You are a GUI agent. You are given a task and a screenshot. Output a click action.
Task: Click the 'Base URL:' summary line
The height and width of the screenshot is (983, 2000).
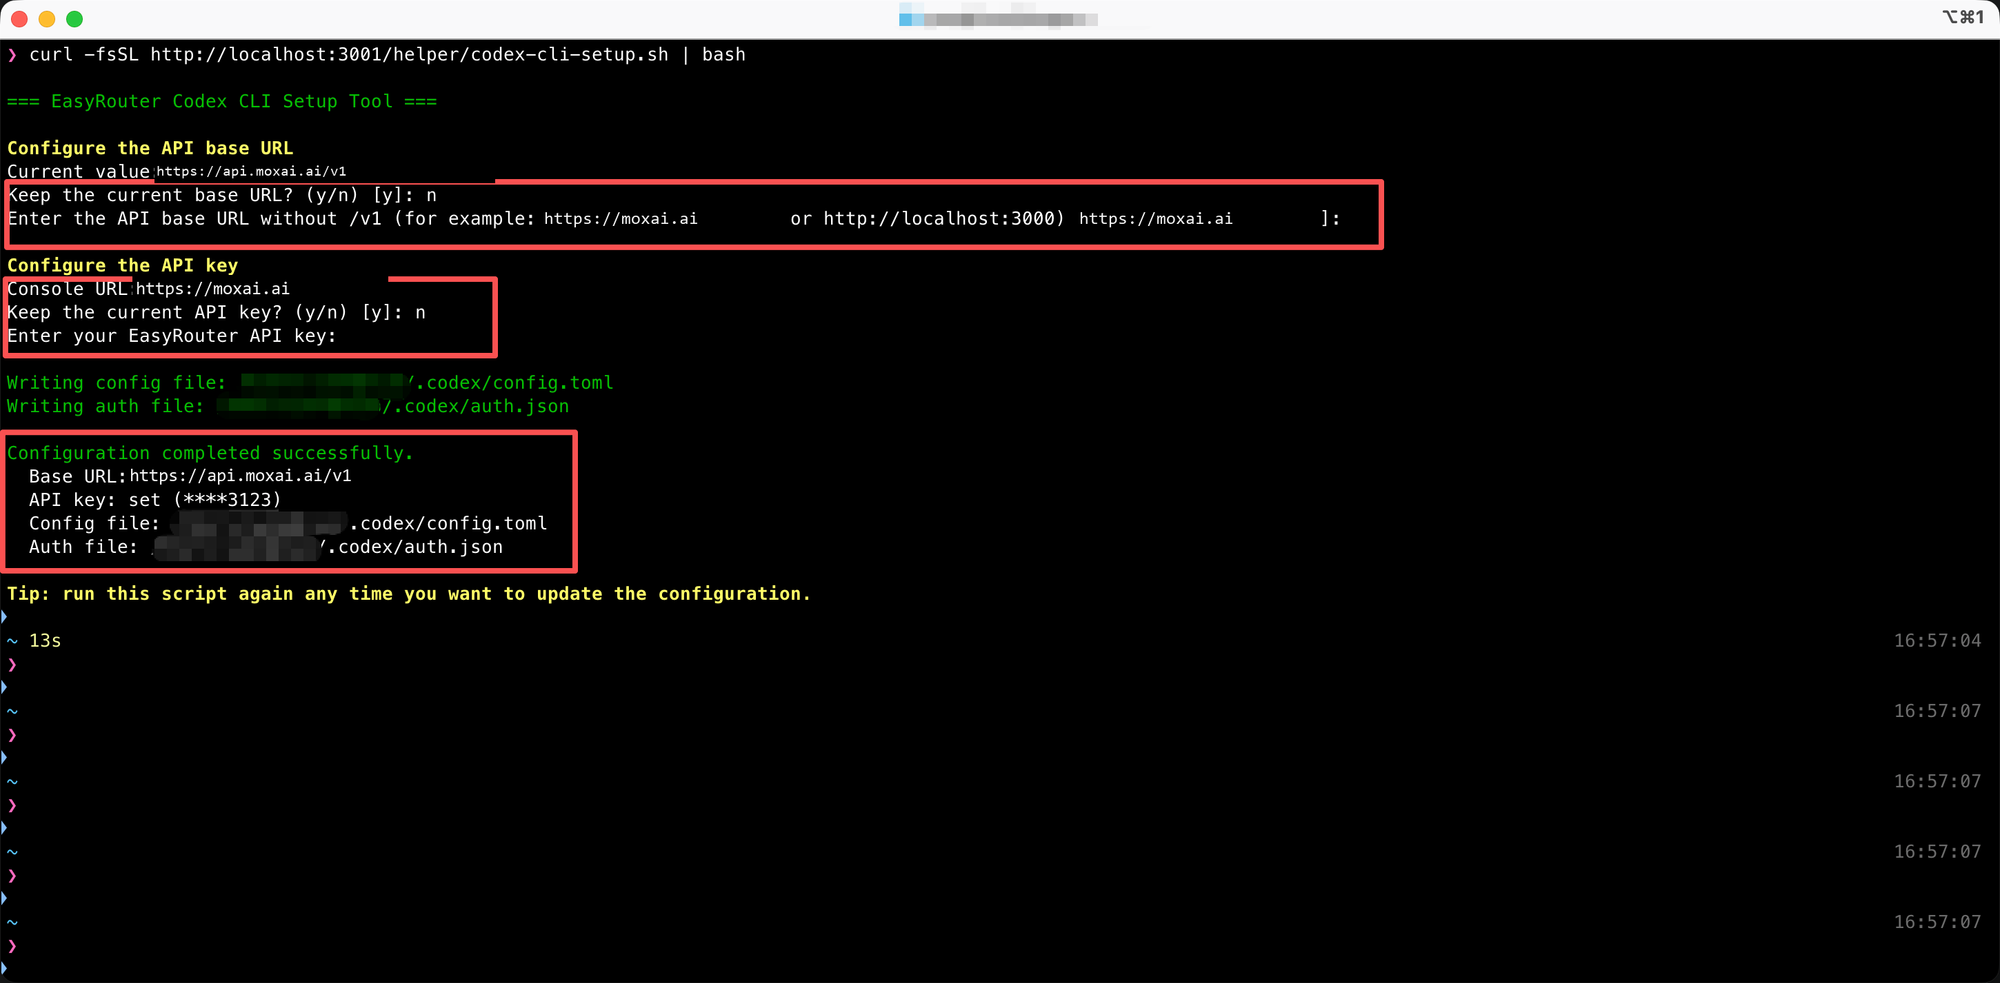tap(190, 476)
